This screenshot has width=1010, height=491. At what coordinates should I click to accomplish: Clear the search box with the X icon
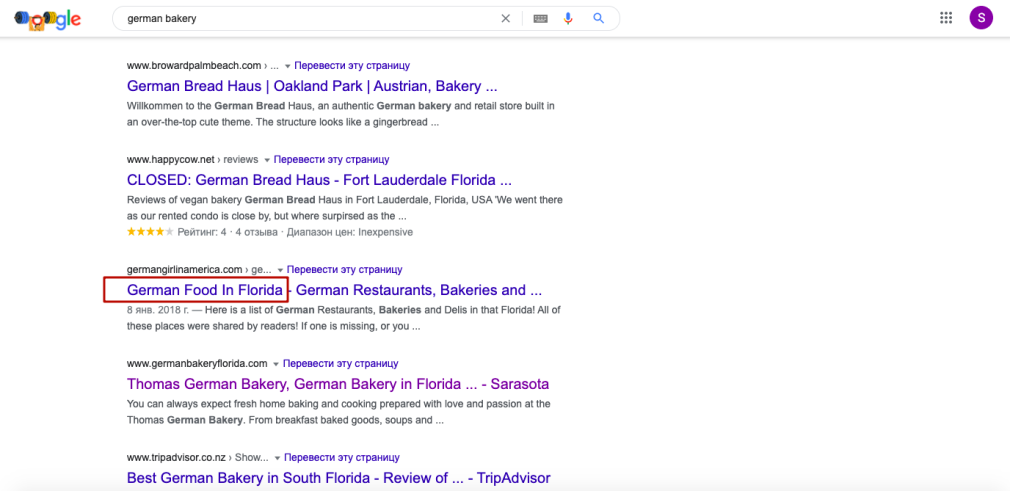click(505, 18)
